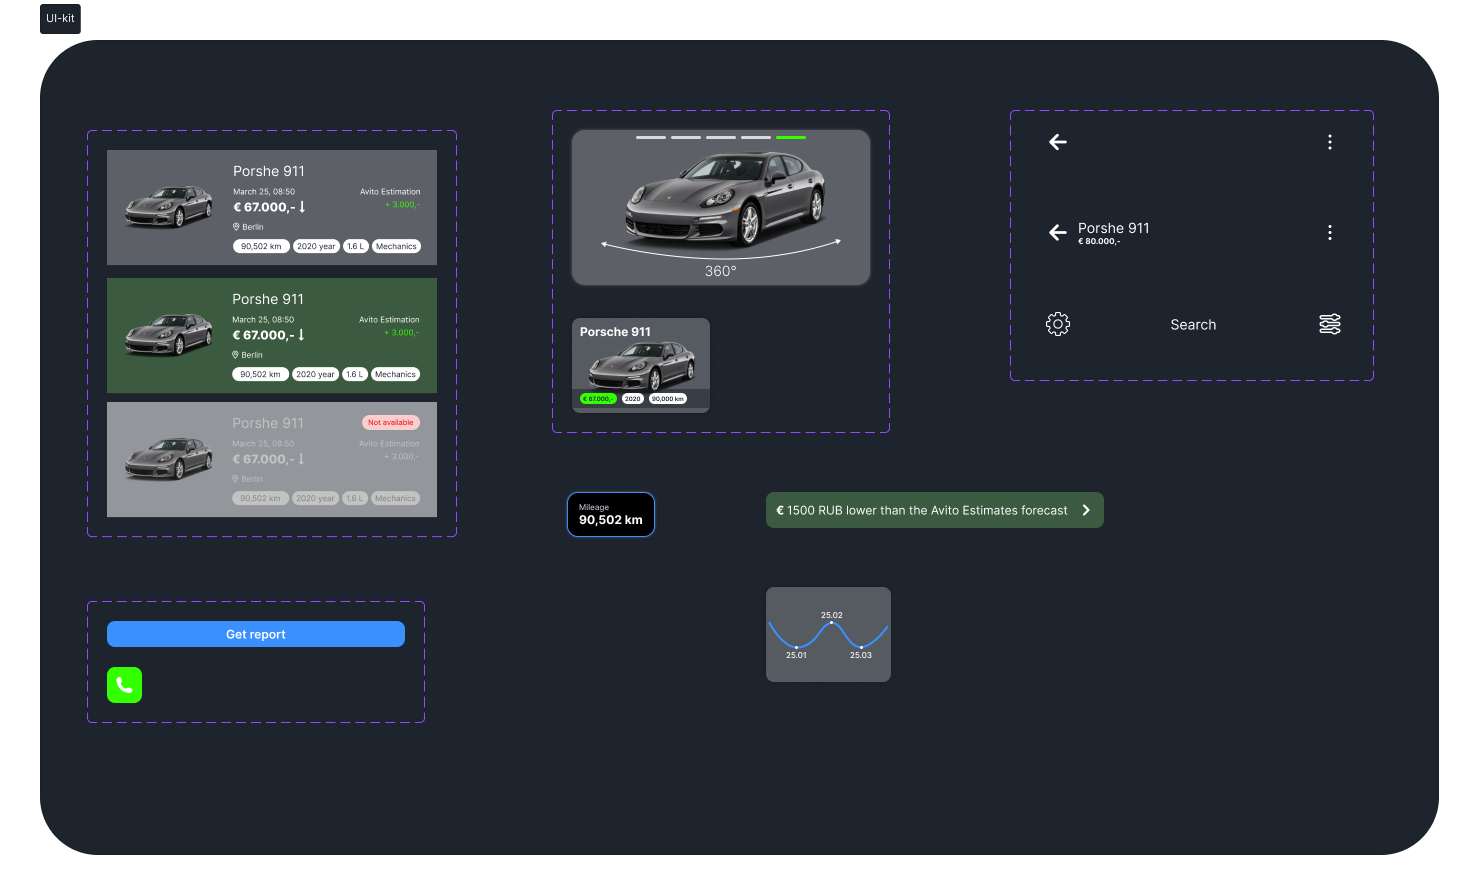Select the Search tab in the bottom bar
Image resolution: width=1479 pixels, height=895 pixels.
[x=1193, y=323]
